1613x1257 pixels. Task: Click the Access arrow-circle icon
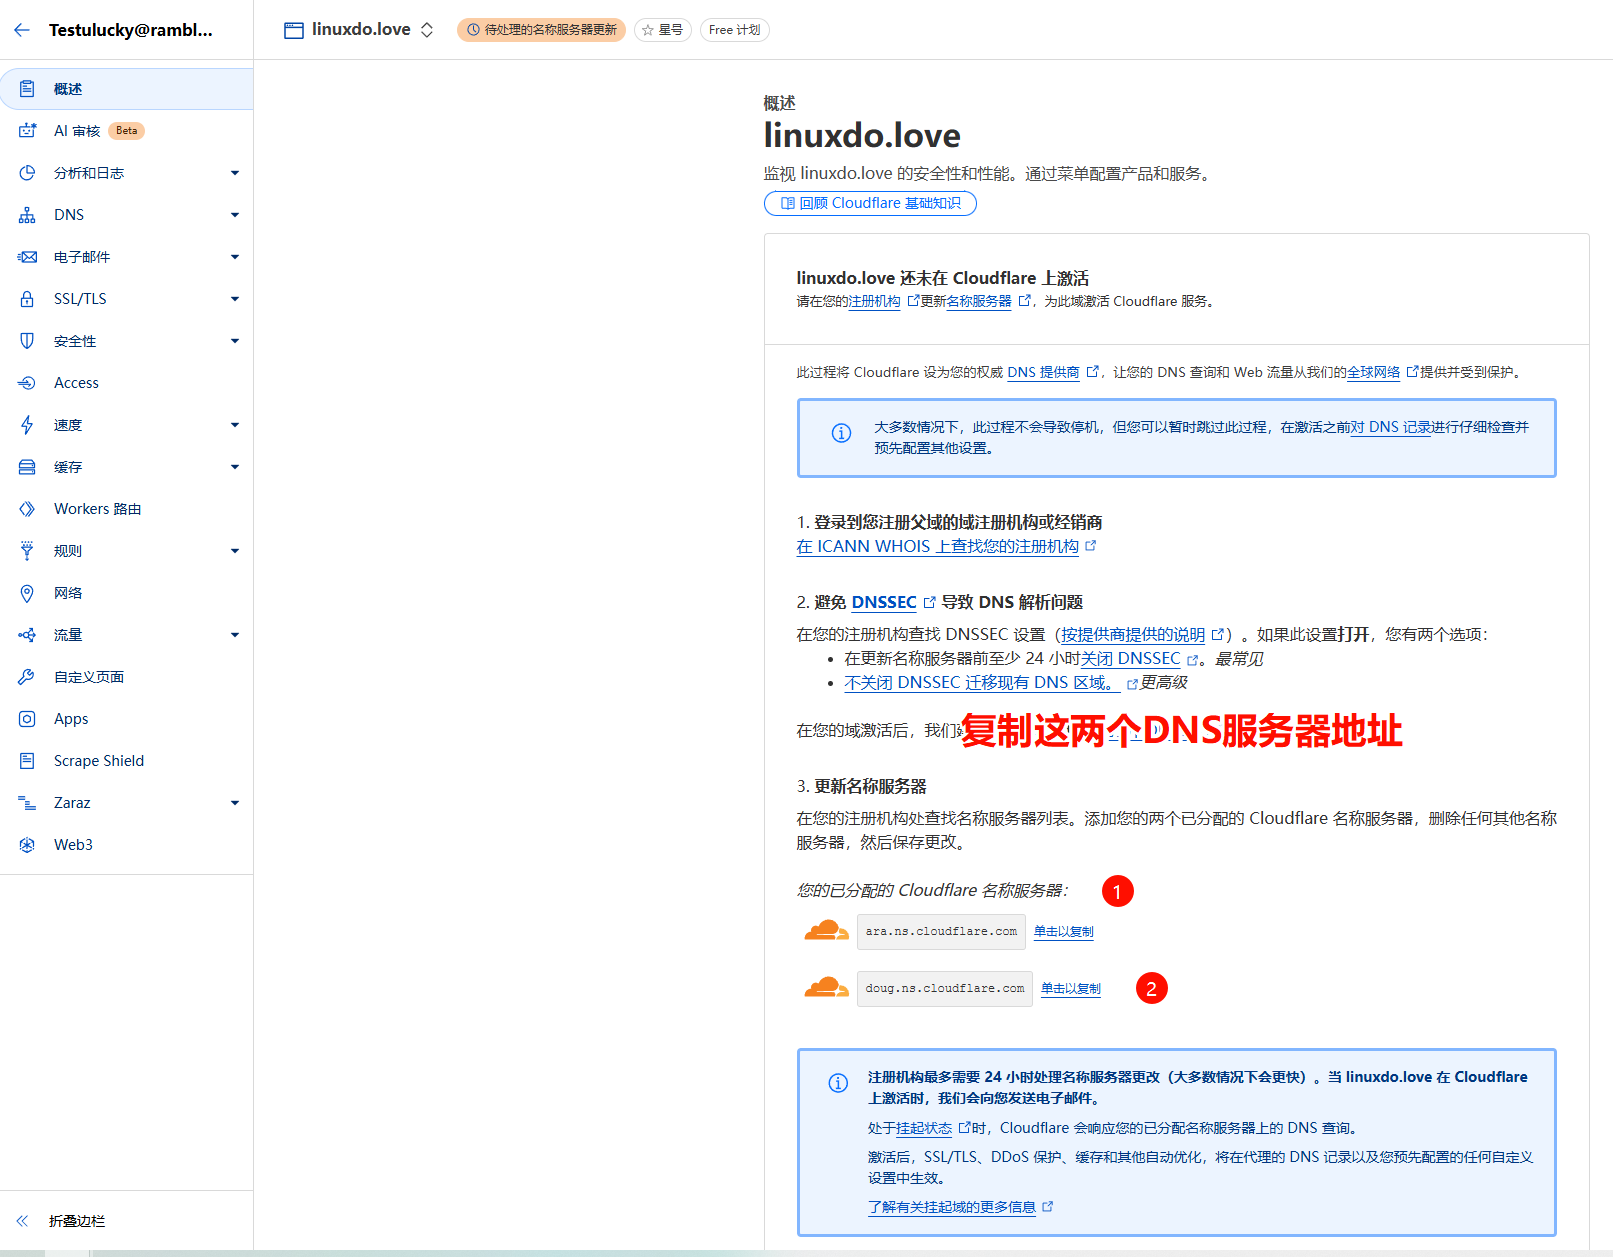27,383
